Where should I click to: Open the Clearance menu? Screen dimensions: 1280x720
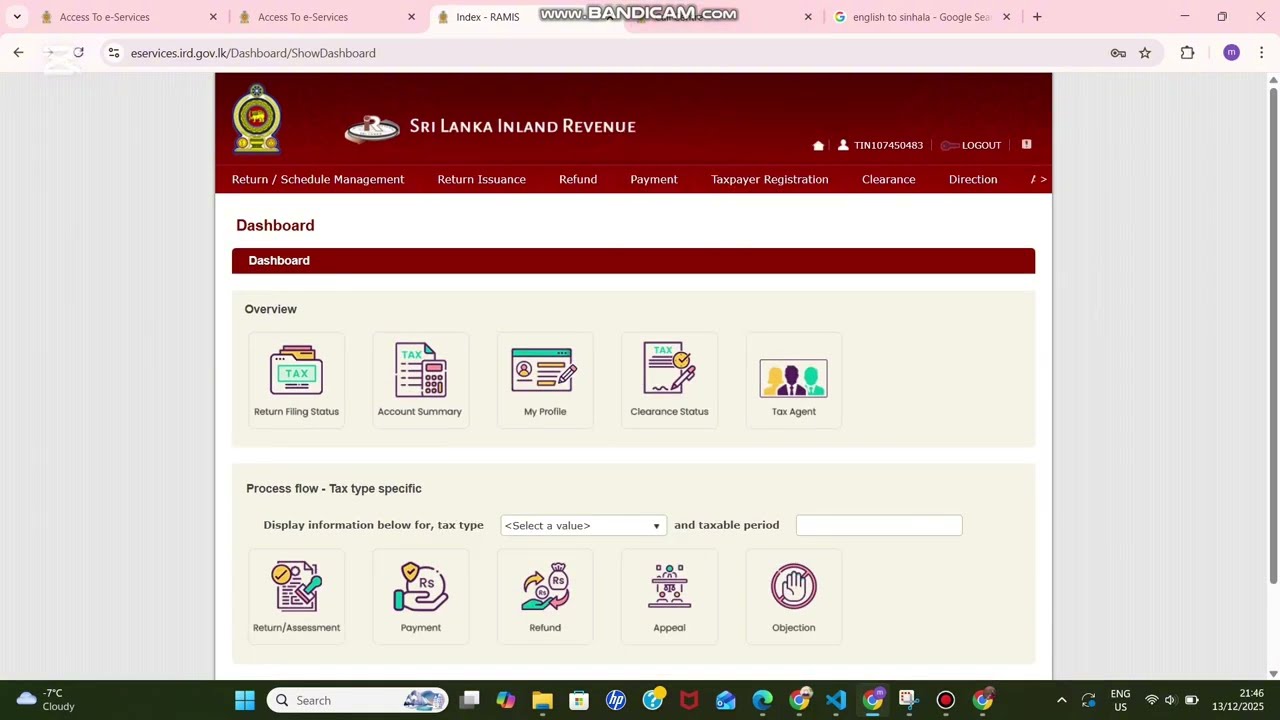pos(888,179)
